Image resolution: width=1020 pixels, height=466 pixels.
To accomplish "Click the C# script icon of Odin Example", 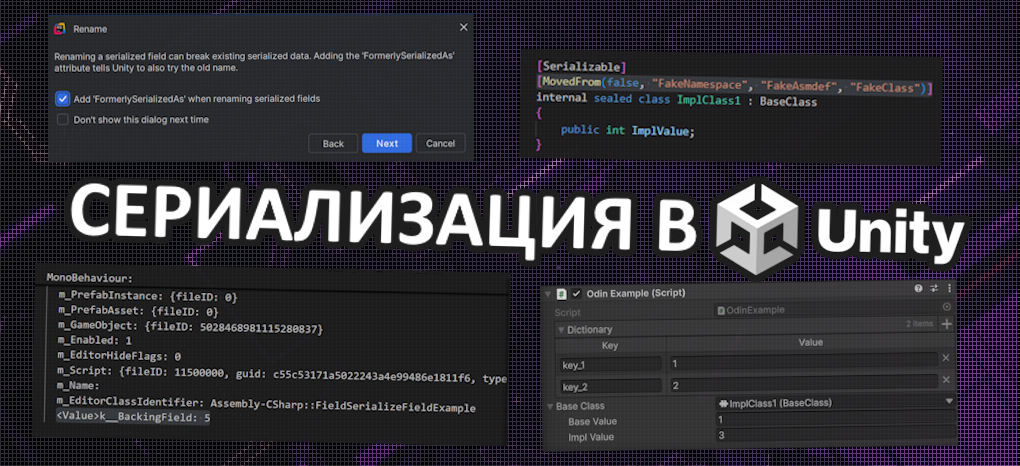I will [x=563, y=294].
